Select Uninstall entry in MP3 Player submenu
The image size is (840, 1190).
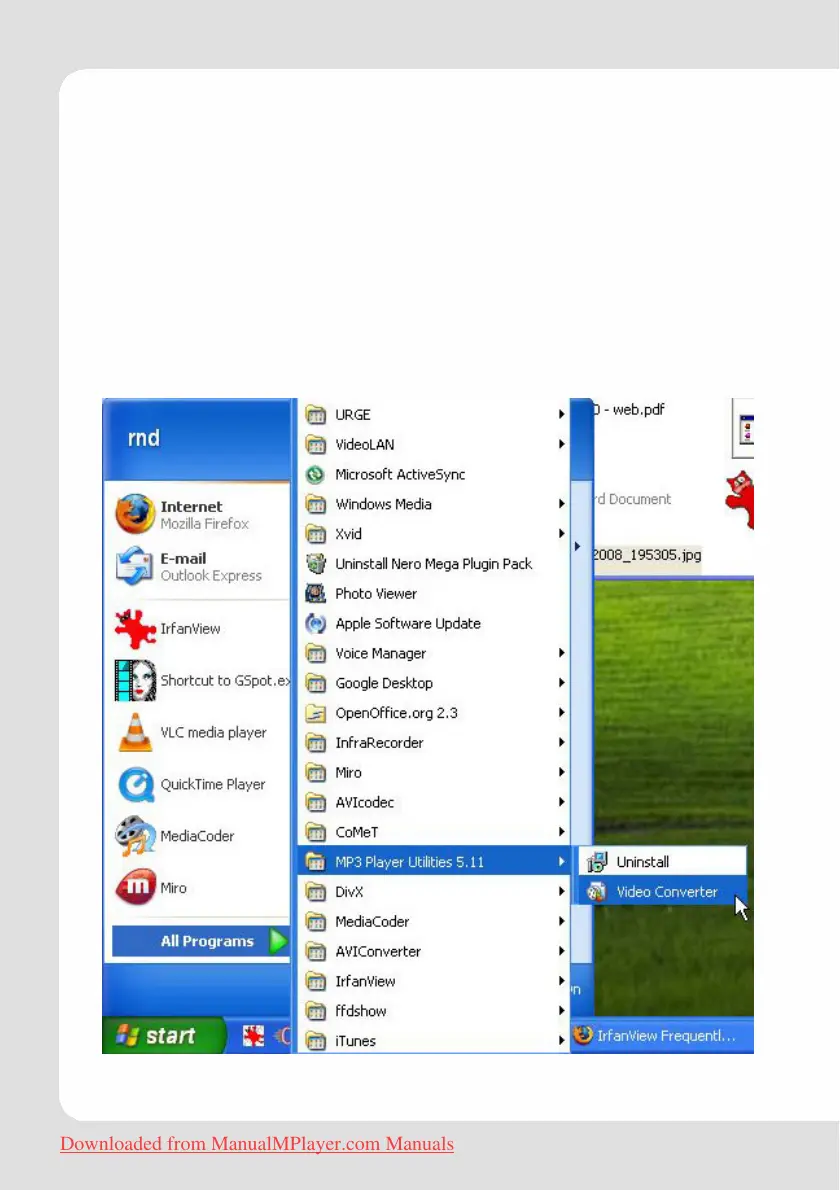(662, 862)
